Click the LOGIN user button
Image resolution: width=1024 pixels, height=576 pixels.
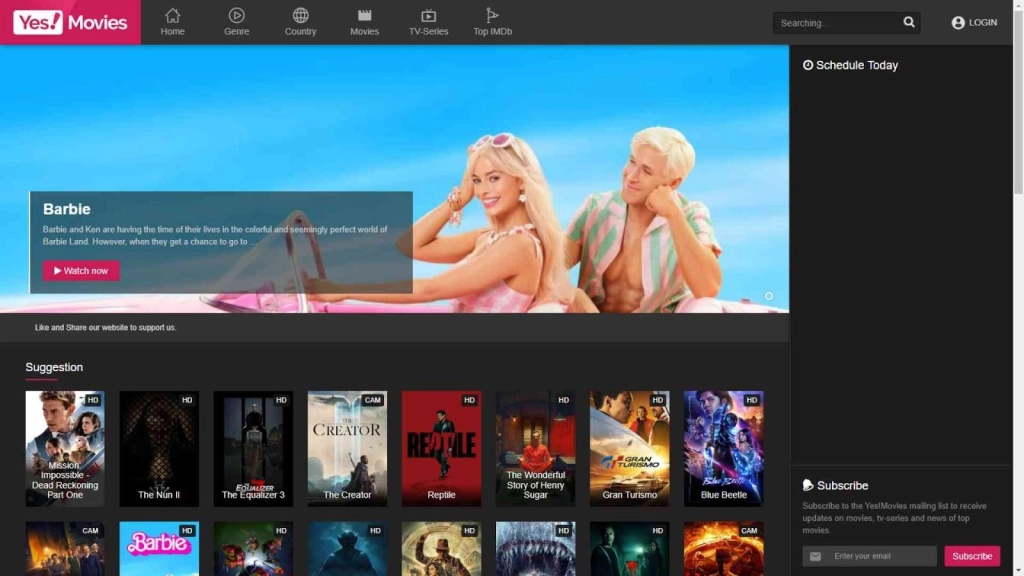pos(974,22)
